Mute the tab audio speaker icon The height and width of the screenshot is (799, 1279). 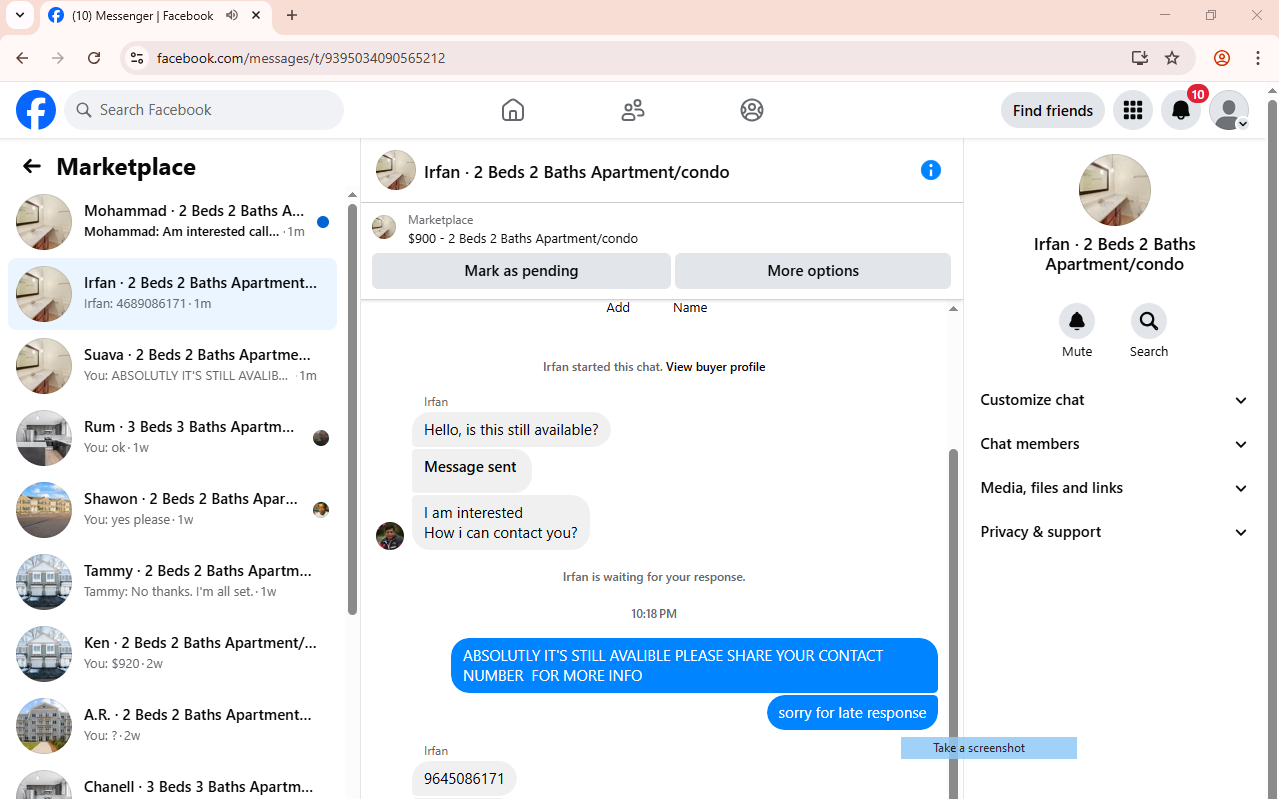232,15
